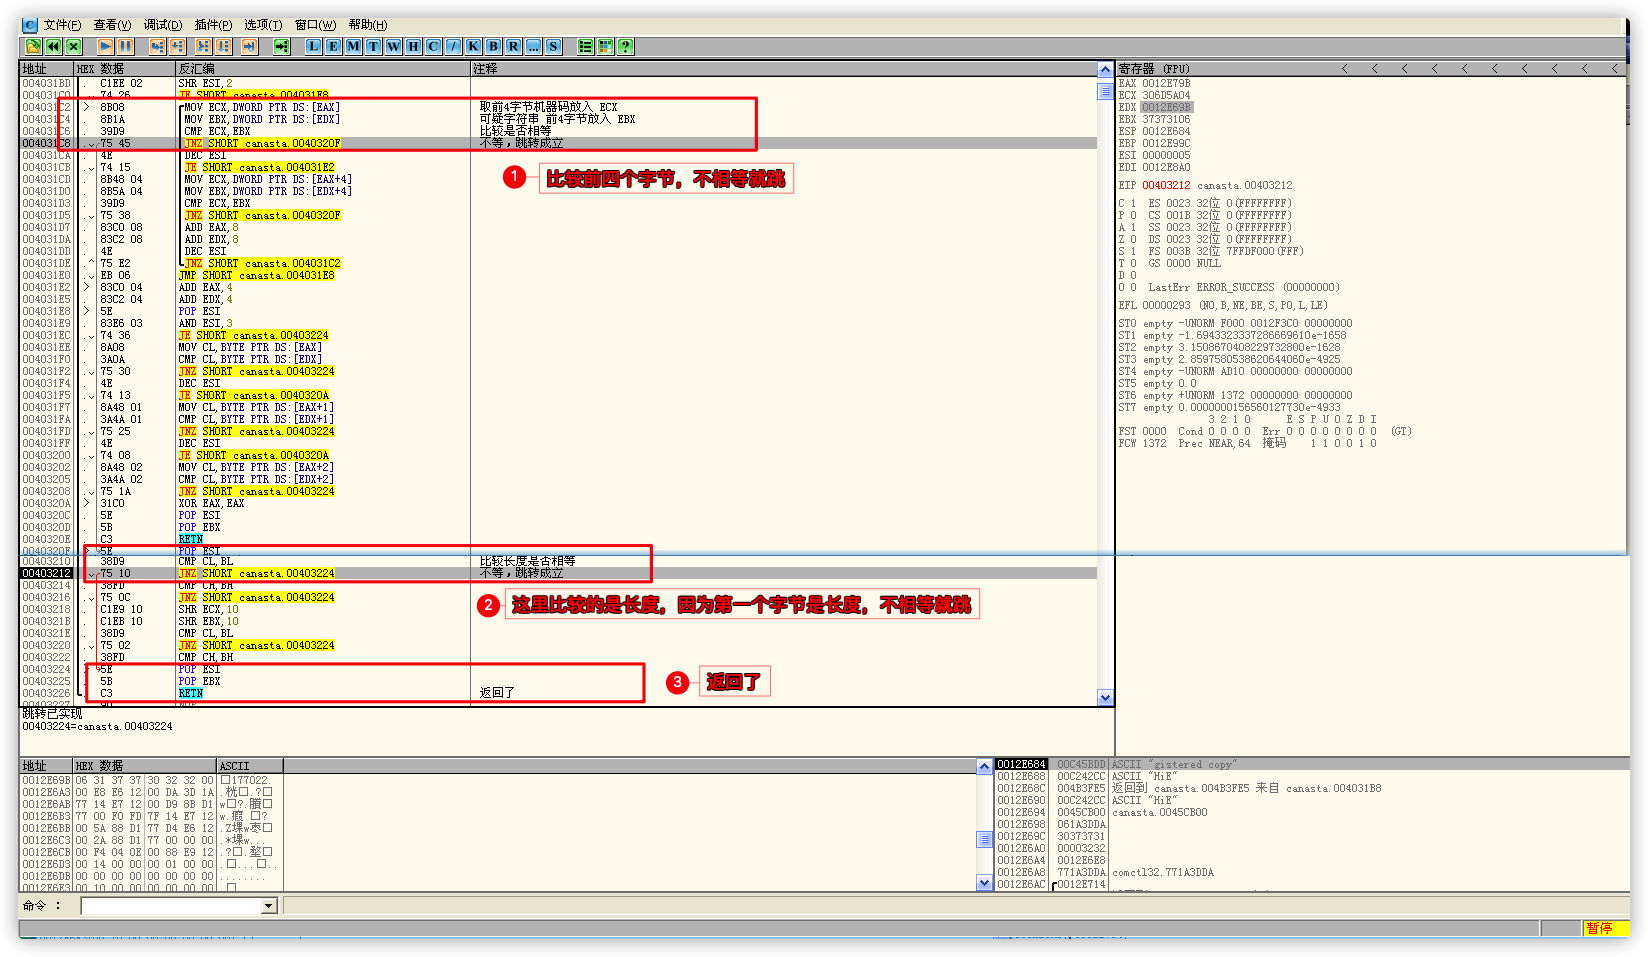Image resolution: width=1648 pixels, height=957 pixels.
Task: Open the 插件(P) plugins menu
Action: click(213, 25)
